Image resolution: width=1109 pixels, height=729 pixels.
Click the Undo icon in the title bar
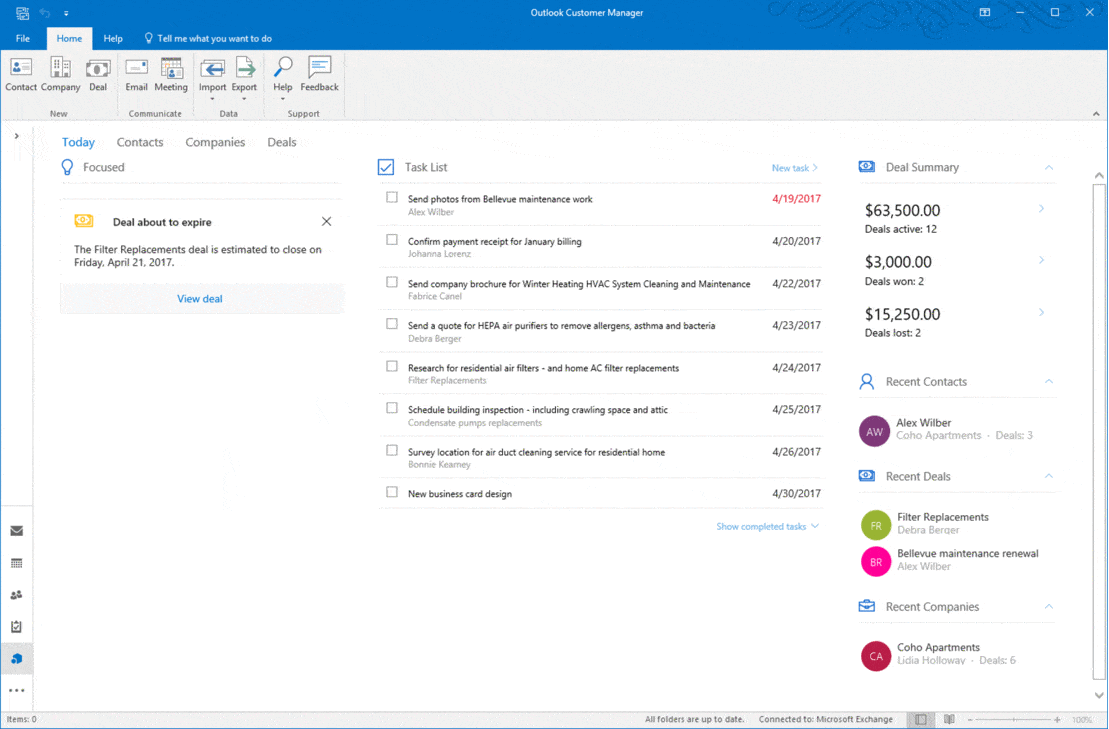click(x=45, y=13)
